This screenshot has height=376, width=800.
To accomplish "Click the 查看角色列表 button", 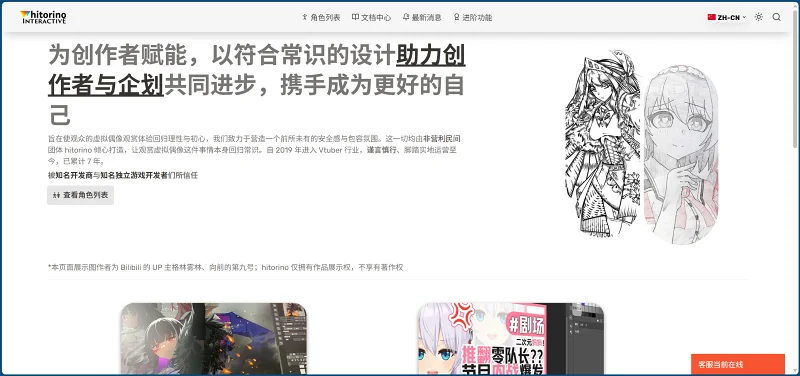I will click(80, 195).
